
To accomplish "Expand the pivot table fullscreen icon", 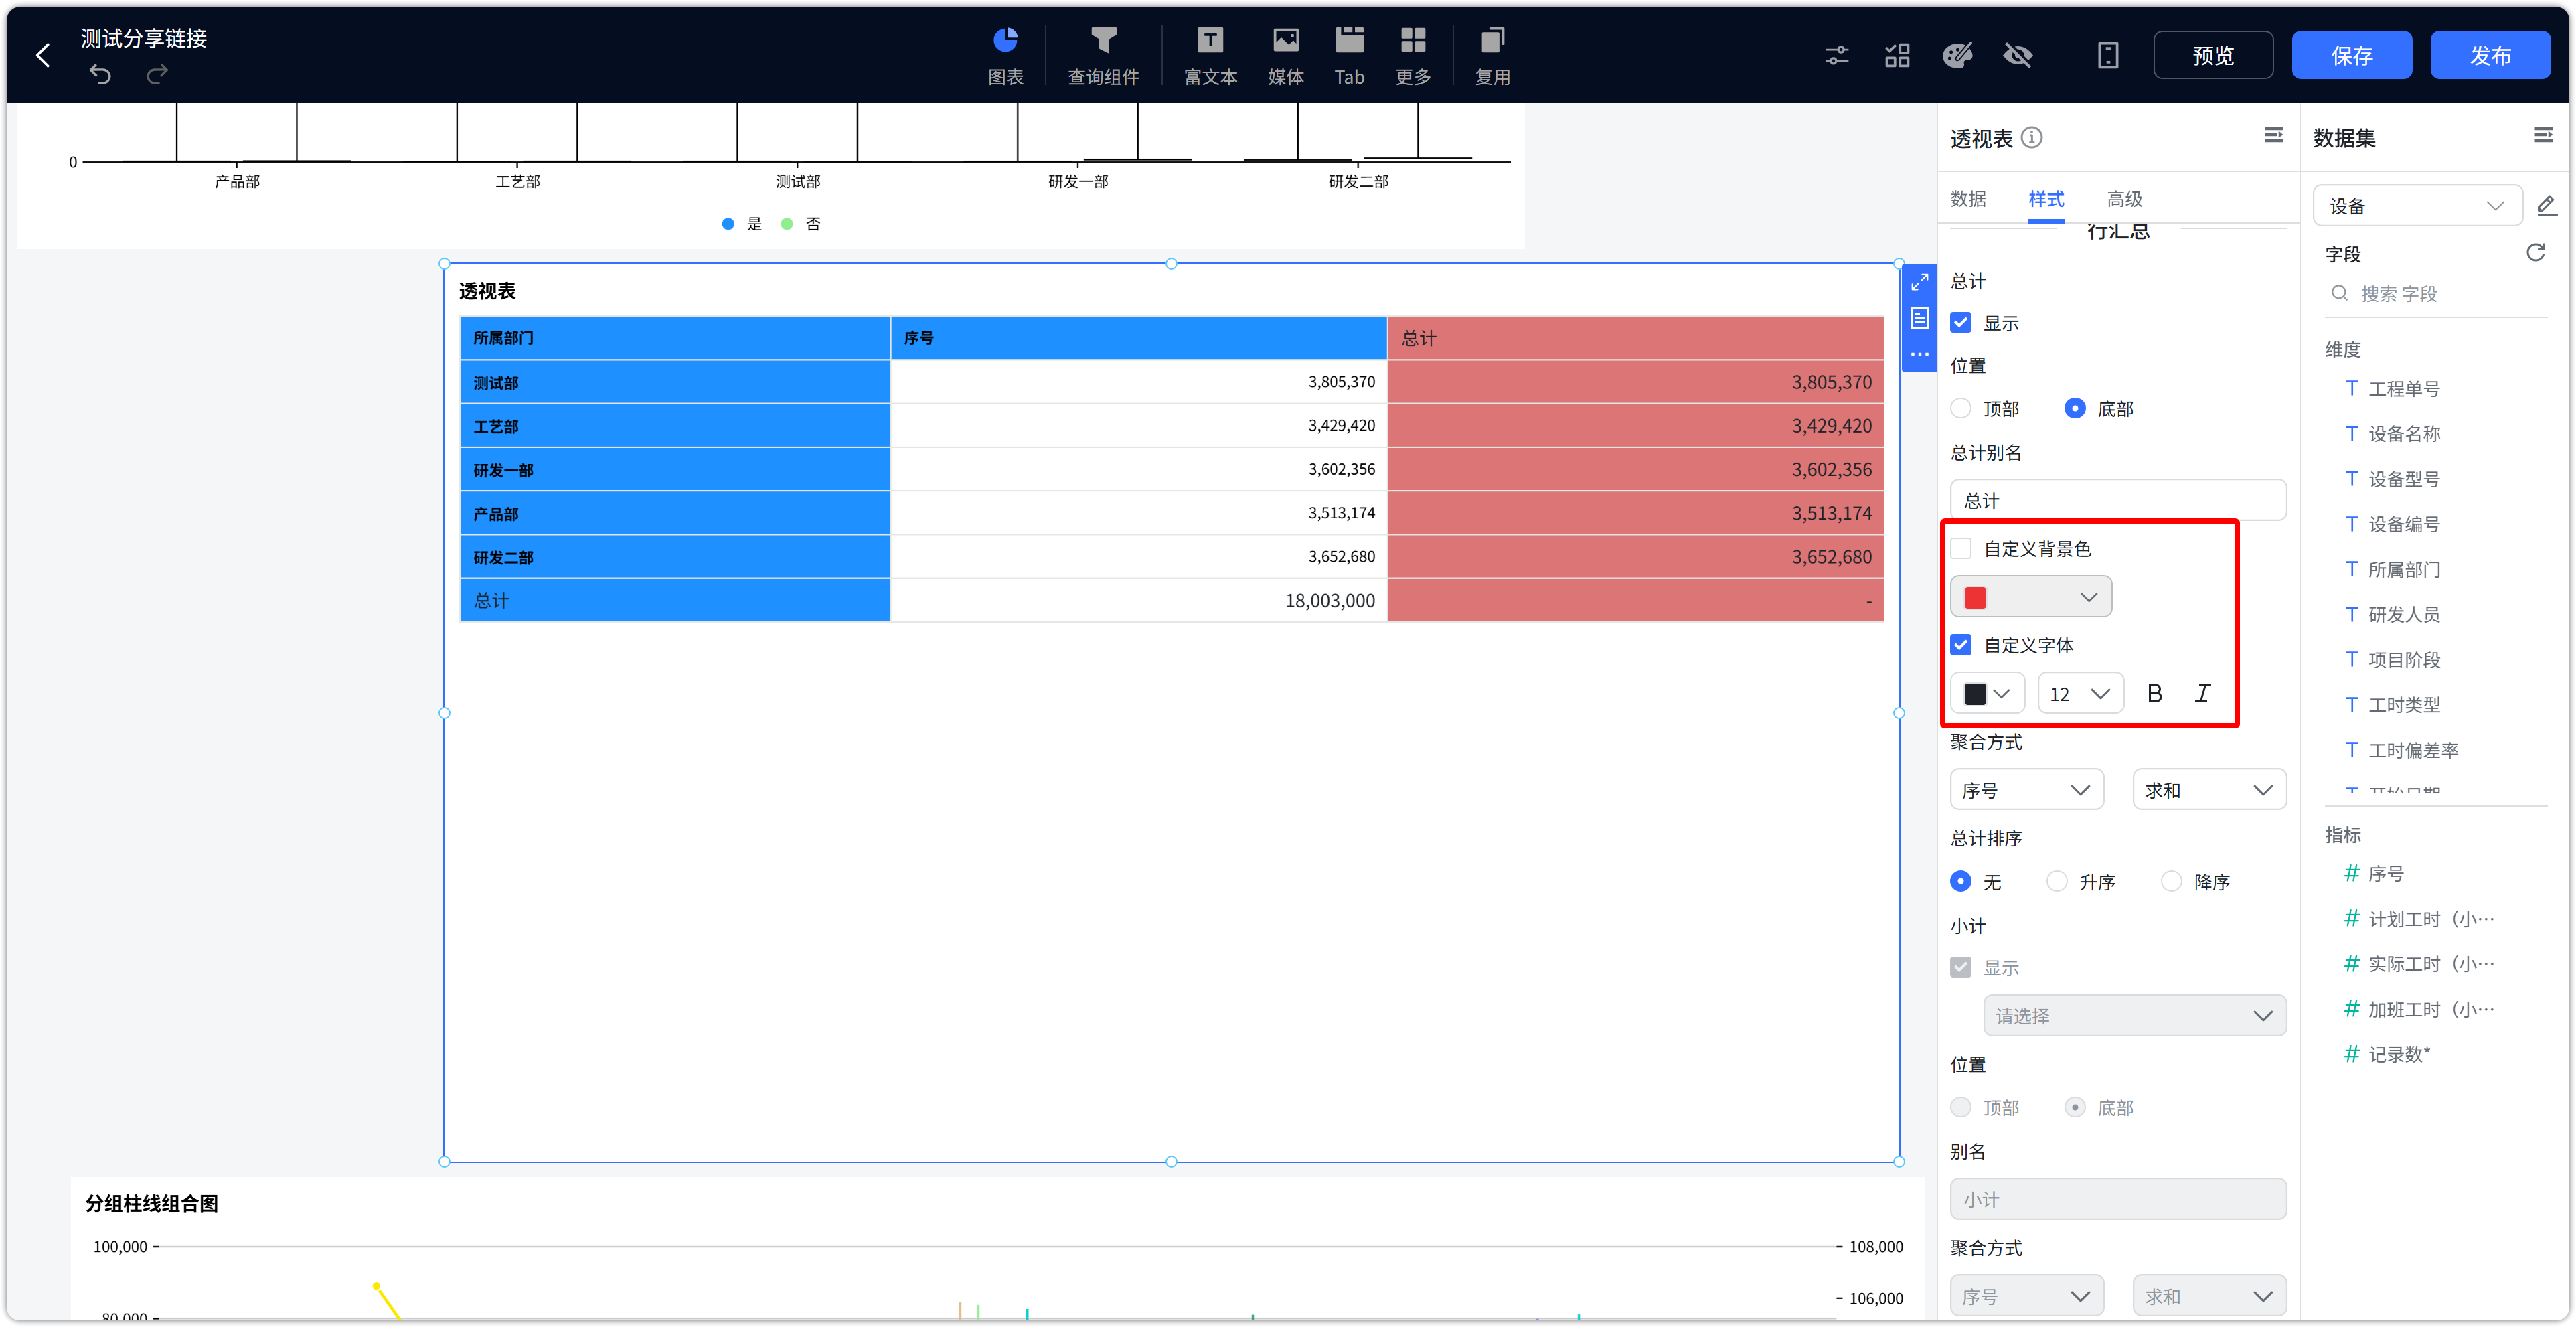I will [x=1919, y=283].
